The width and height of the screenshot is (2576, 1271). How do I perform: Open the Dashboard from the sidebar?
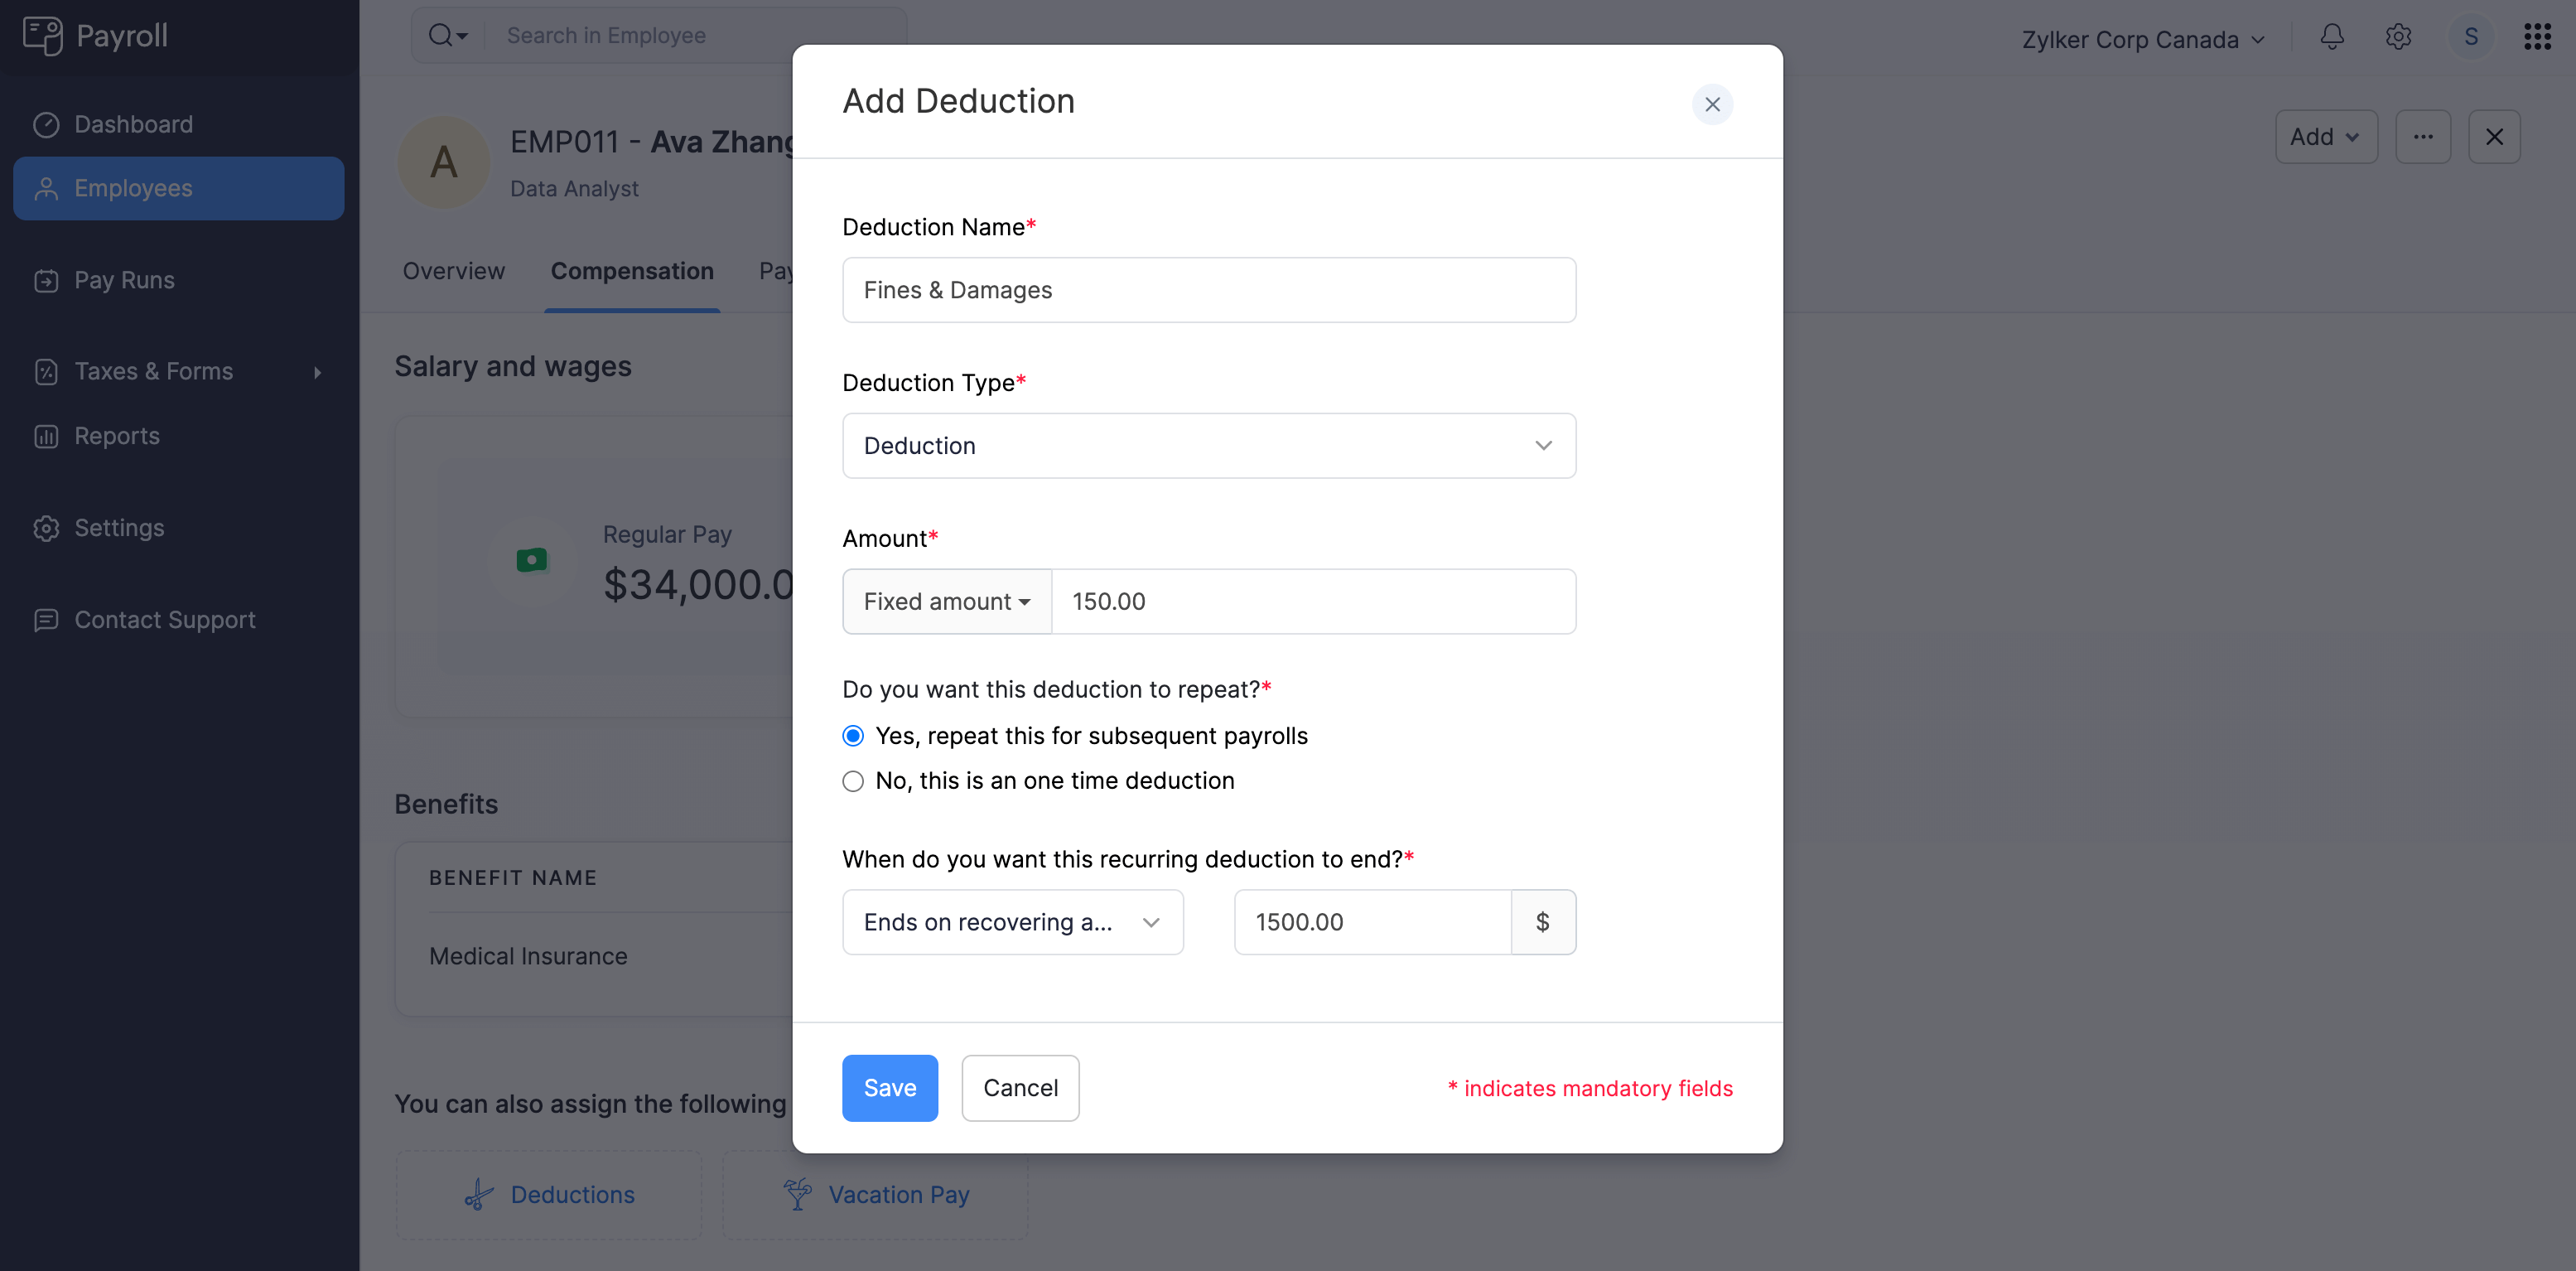pos(133,124)
